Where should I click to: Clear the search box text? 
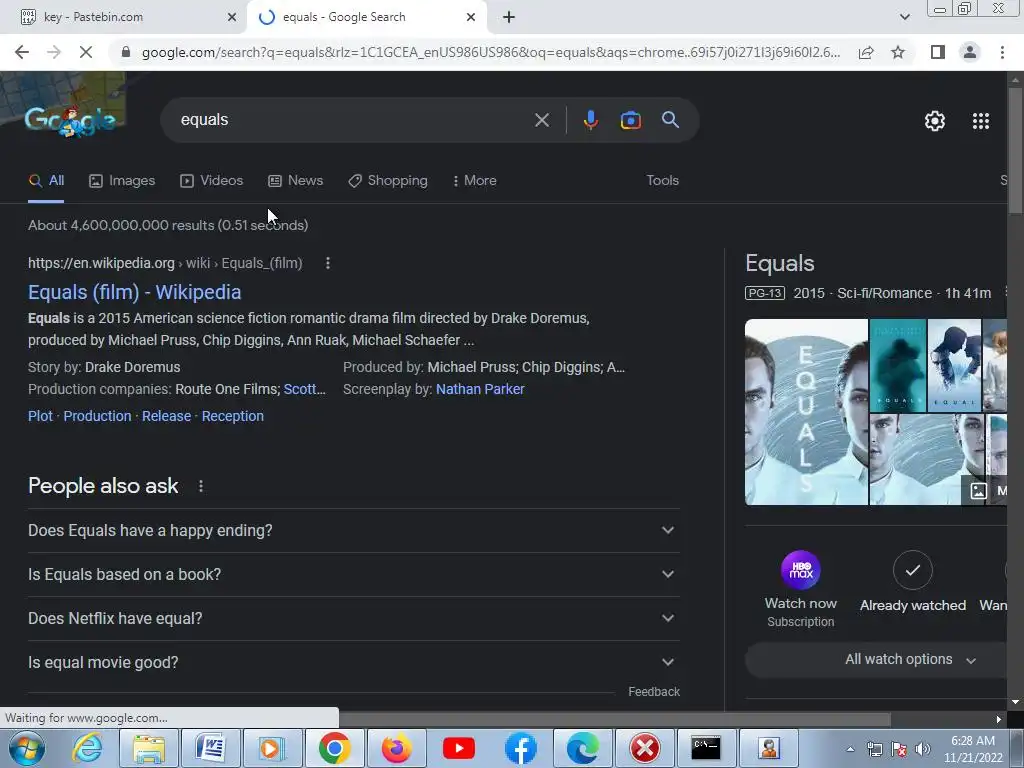pos(541,120)
